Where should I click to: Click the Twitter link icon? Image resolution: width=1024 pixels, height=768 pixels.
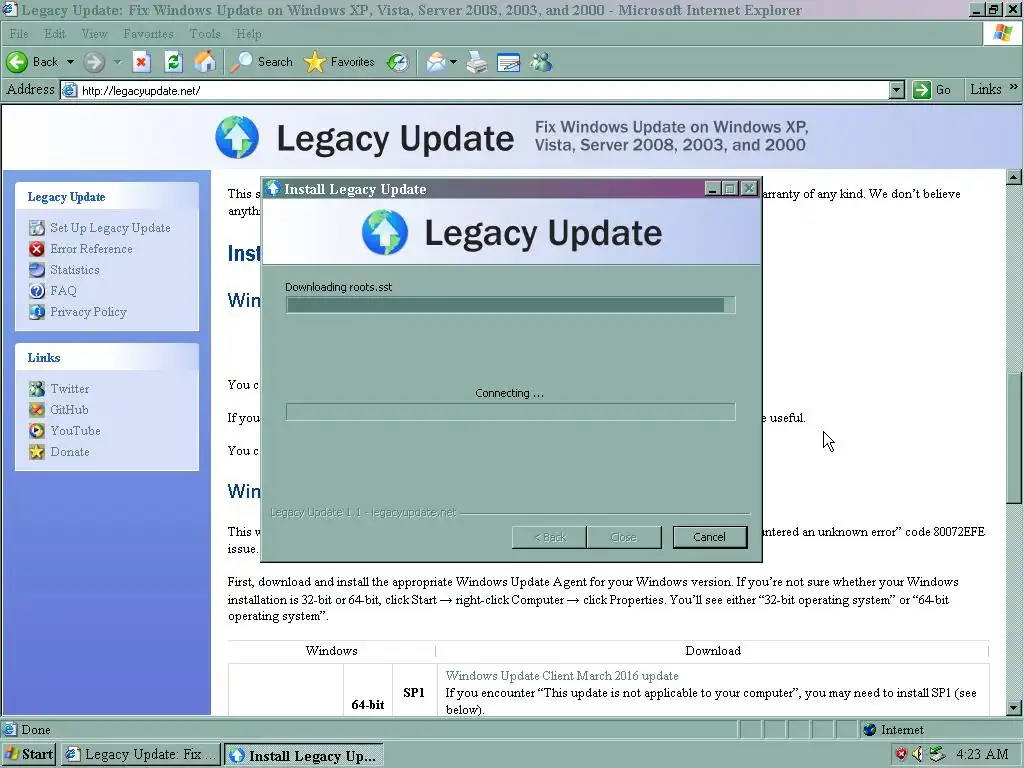(37, 389)
